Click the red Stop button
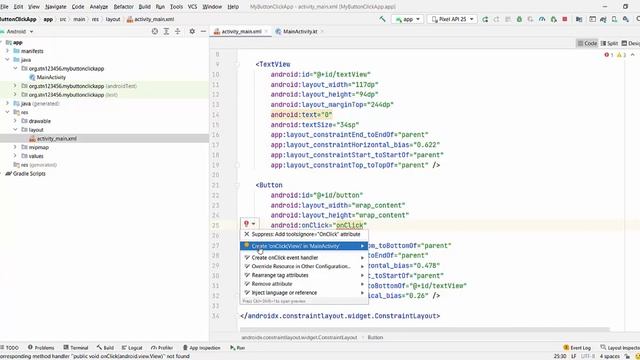Viewport: 640px width, 360px height. pyautogui.click(x=565, y=19)
